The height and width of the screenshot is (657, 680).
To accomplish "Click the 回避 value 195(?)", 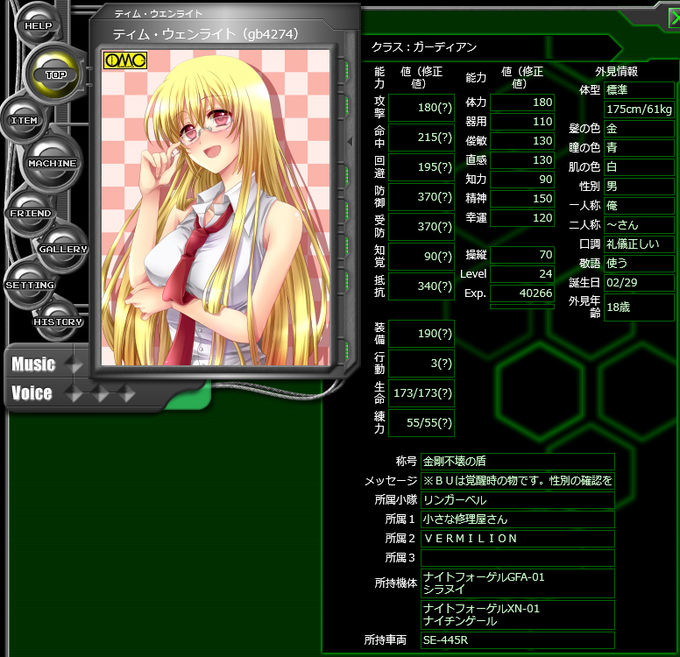I will [421, 167].
